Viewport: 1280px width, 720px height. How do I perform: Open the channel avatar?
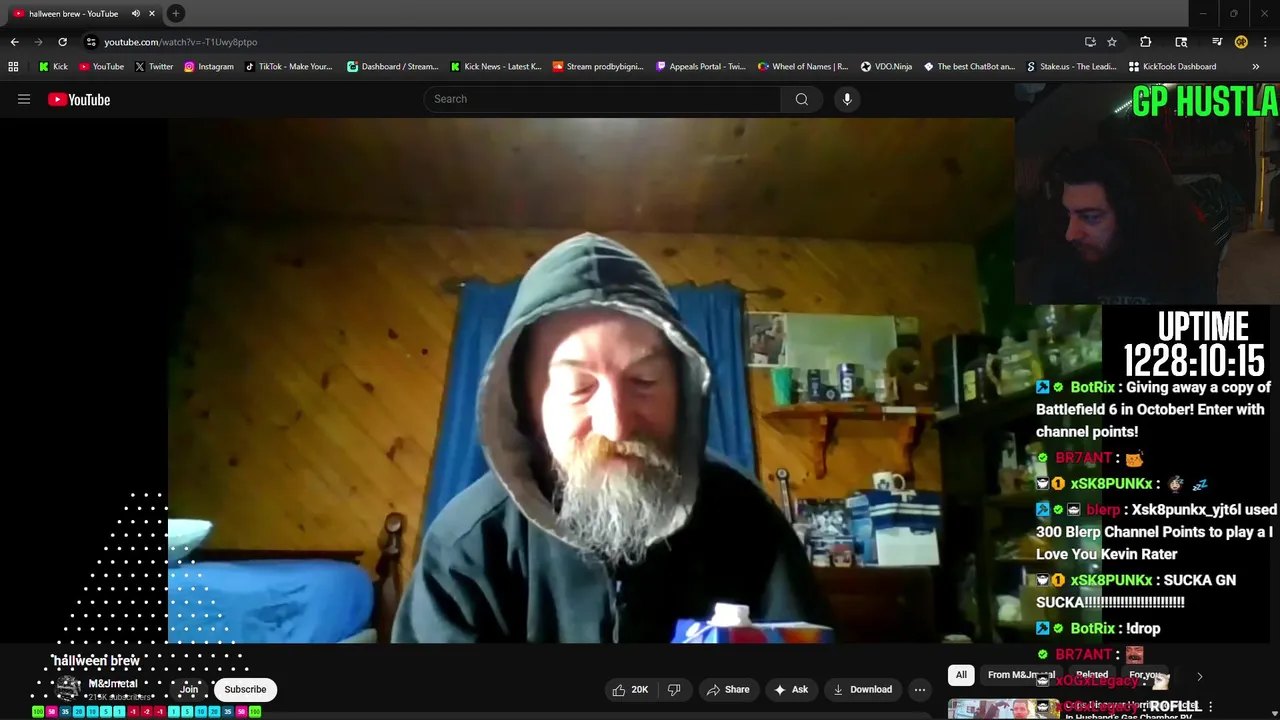click(68, 688)
